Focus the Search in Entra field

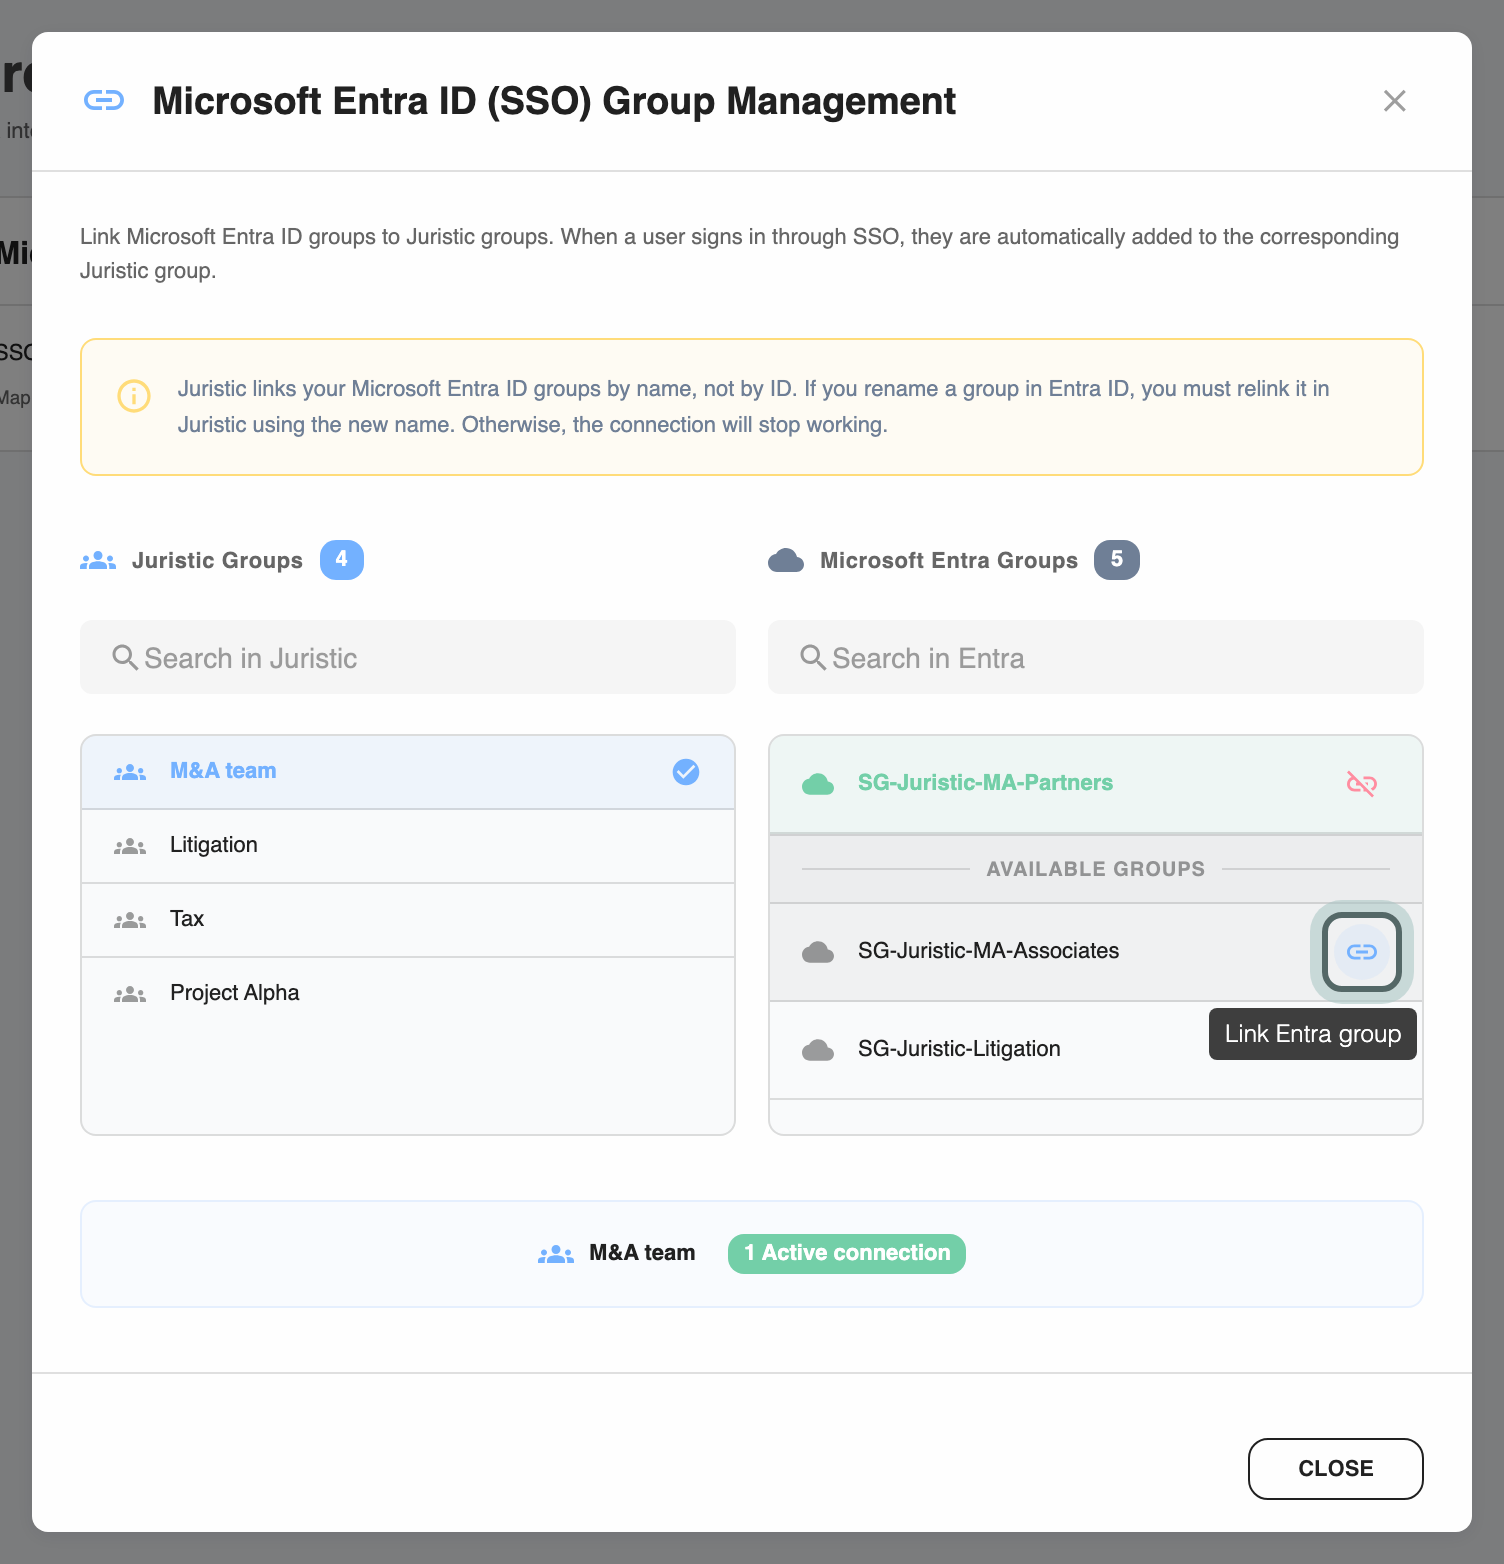point(1096,657)
